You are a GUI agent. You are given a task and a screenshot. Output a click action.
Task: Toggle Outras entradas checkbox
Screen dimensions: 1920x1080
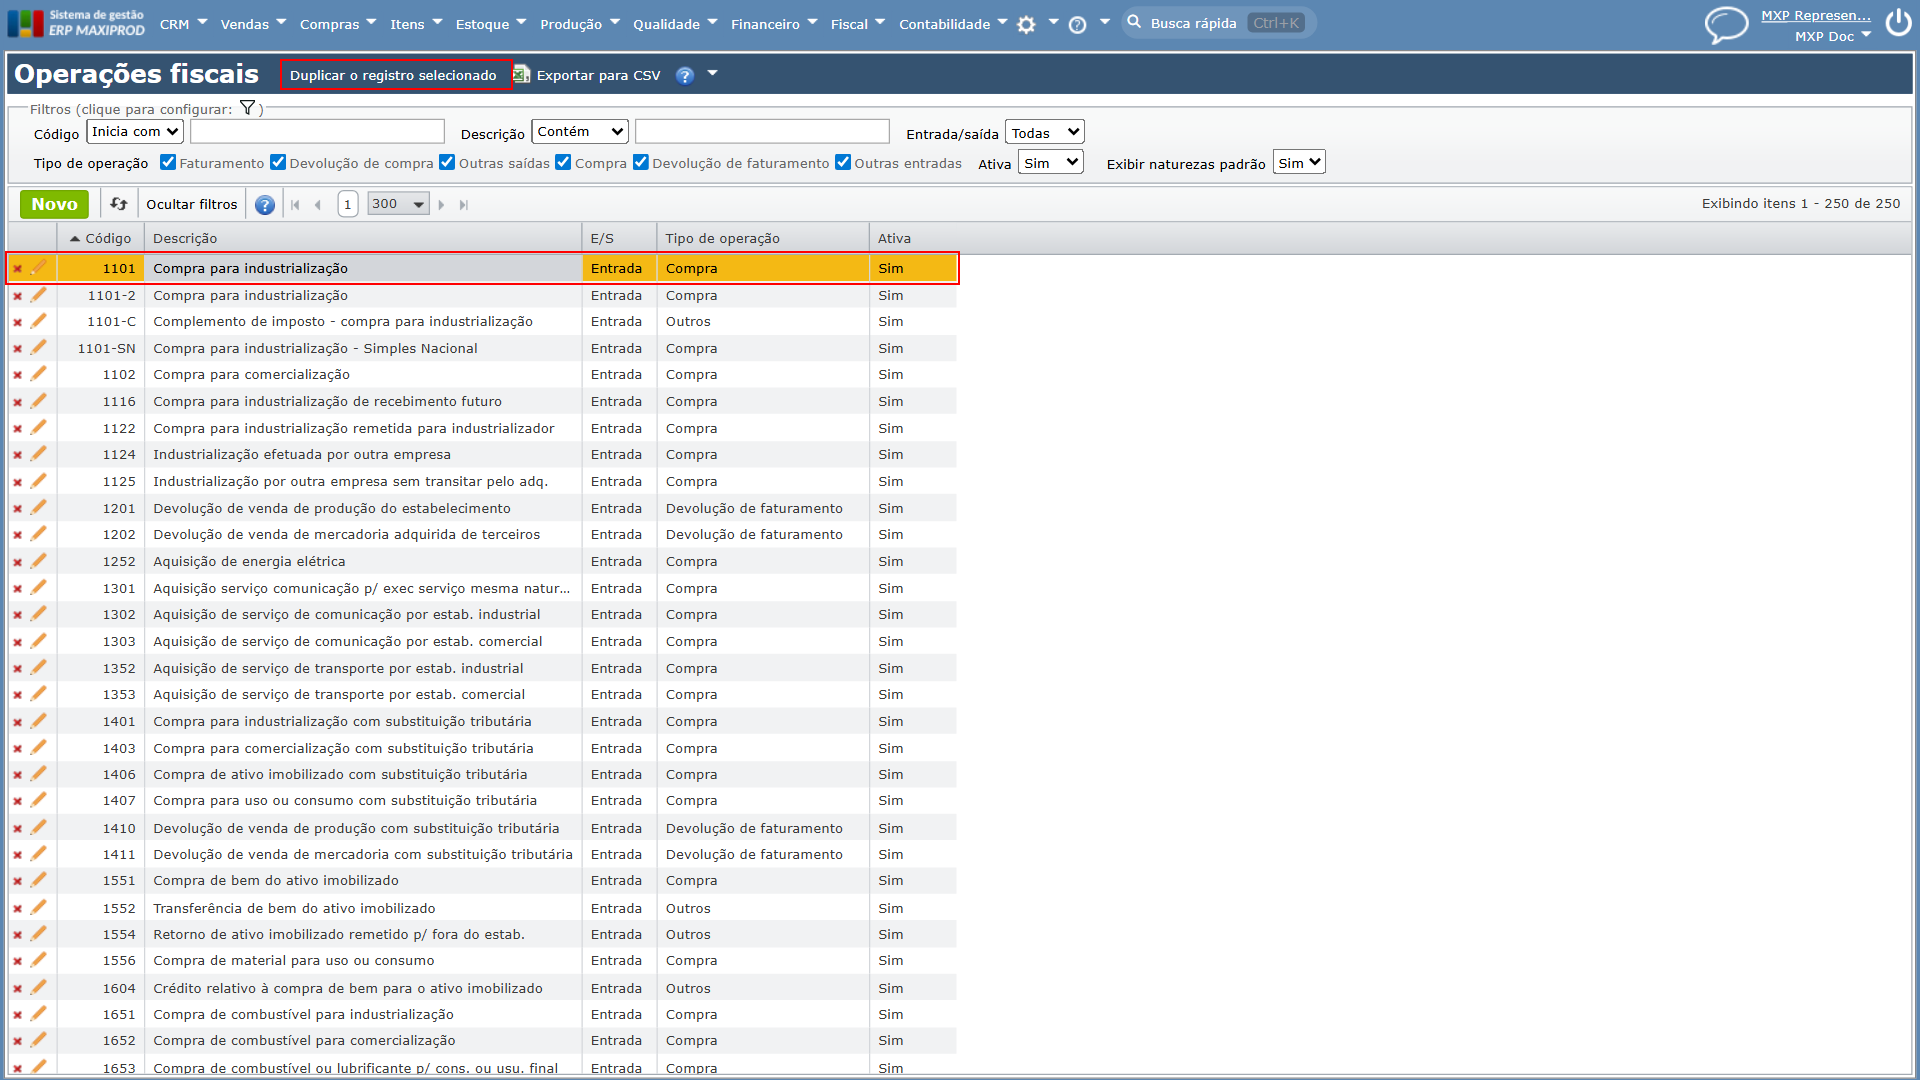(843, 162)
